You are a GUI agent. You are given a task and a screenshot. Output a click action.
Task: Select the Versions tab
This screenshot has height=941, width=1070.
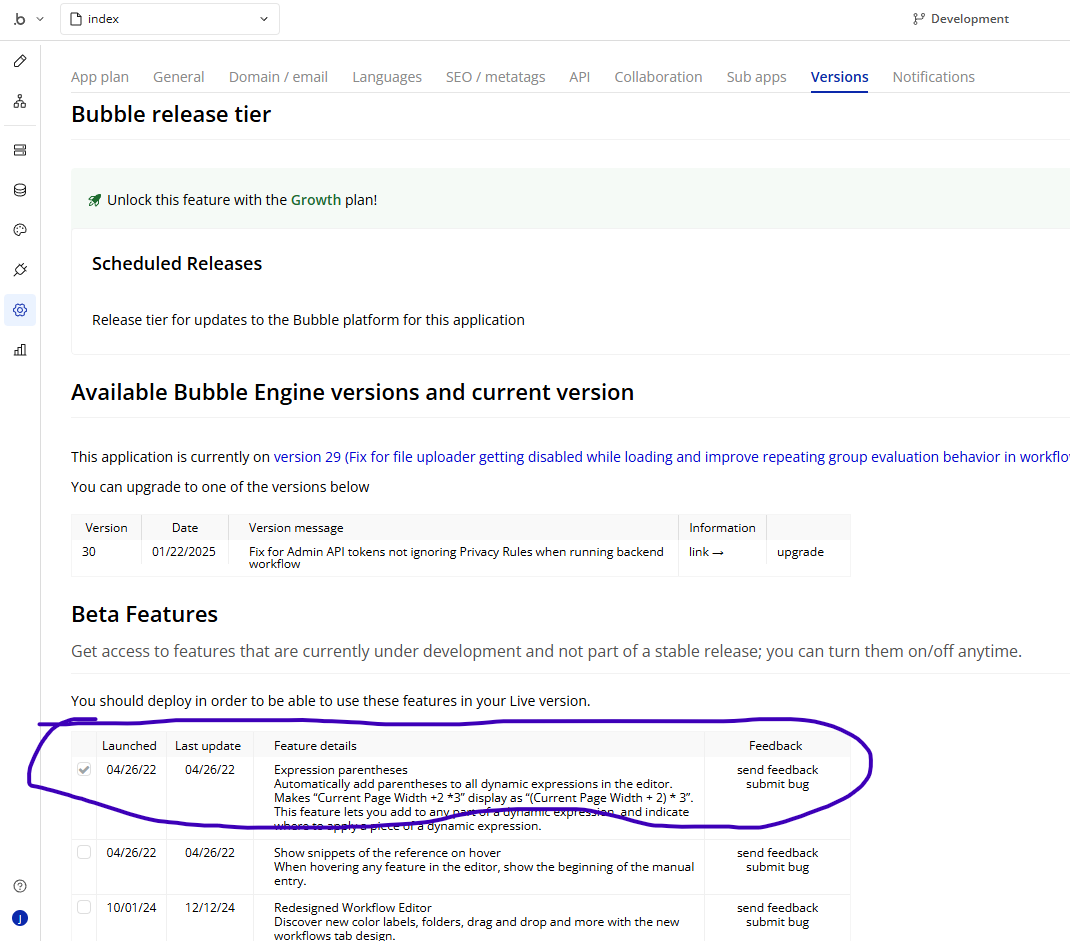pyautogui.click(x=839, y=77)
